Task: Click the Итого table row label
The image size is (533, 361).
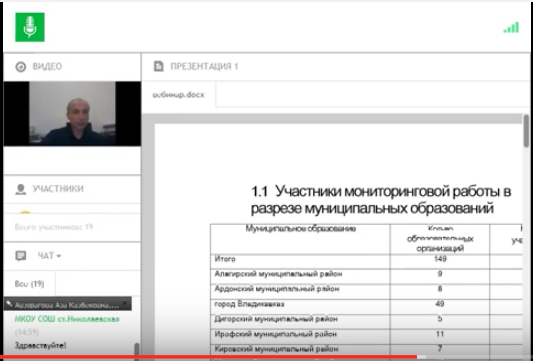Action: (225, 259)
